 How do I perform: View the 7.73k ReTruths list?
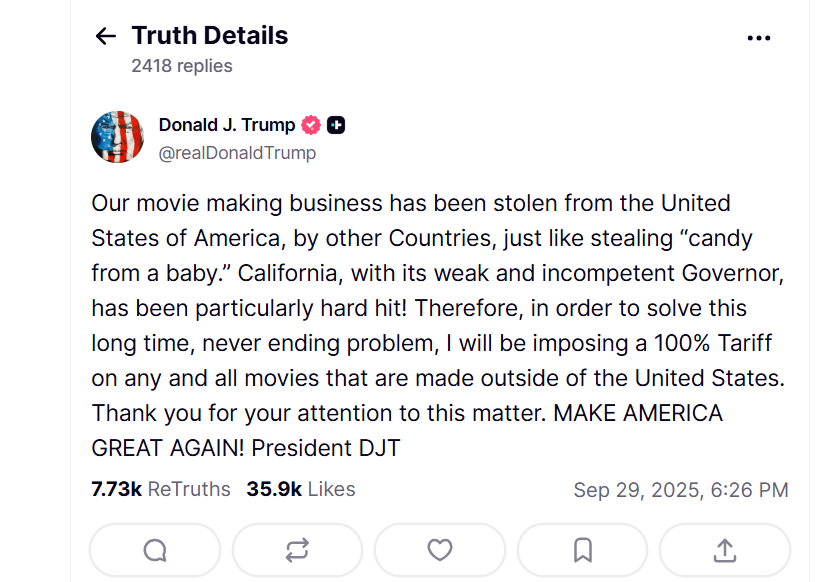point(161,490)
